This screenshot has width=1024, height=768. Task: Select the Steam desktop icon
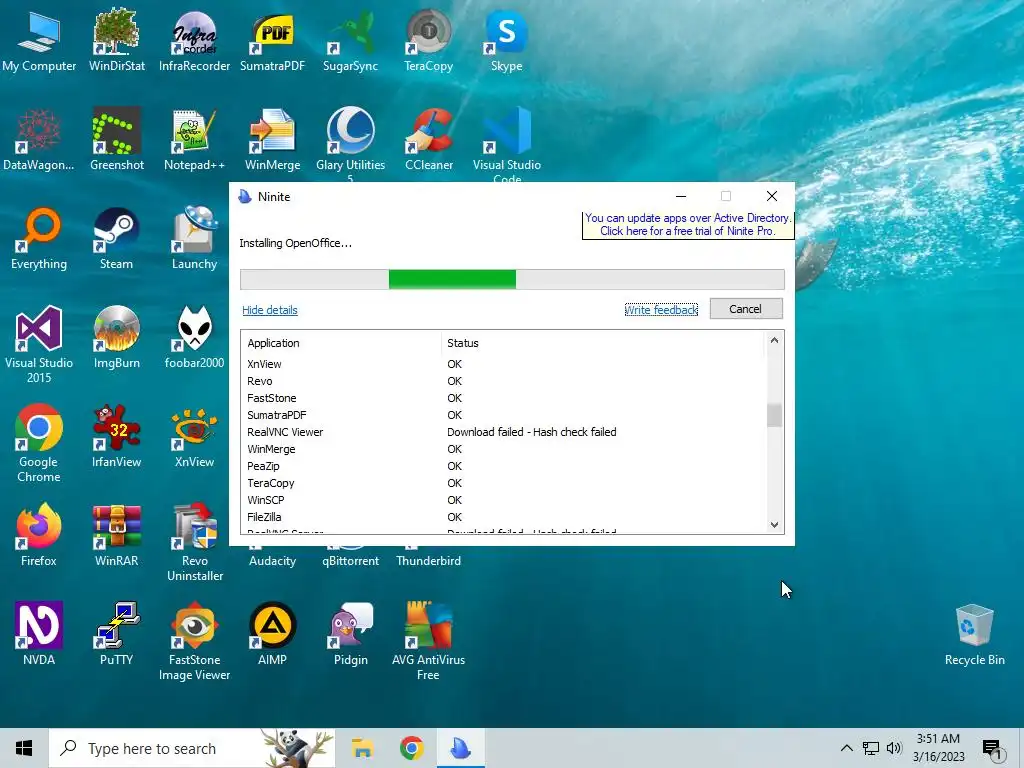pyautogui.click(x=116, y=238)
